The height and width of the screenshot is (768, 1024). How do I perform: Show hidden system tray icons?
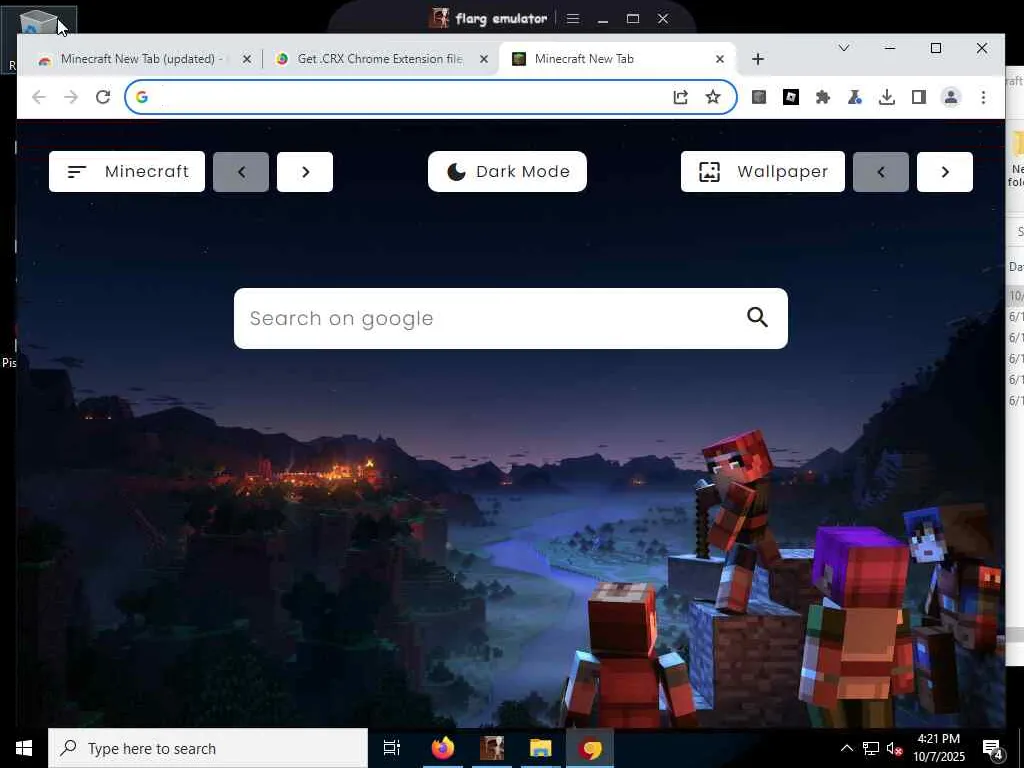tap(846, 748)
